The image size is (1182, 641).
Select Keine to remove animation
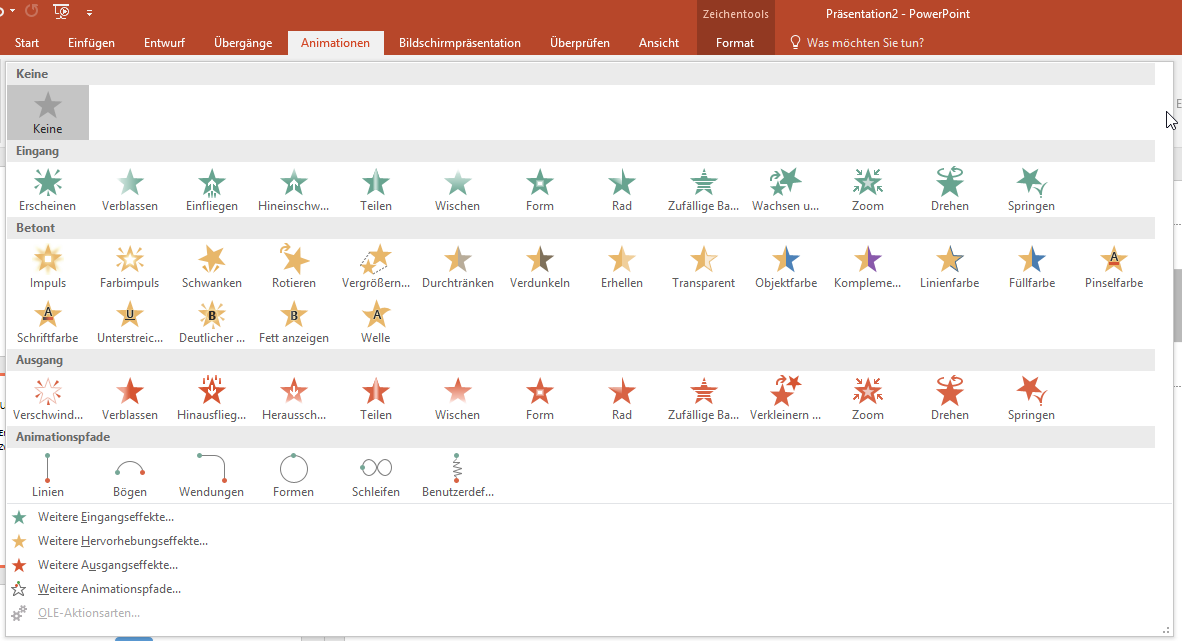point(48,111)
